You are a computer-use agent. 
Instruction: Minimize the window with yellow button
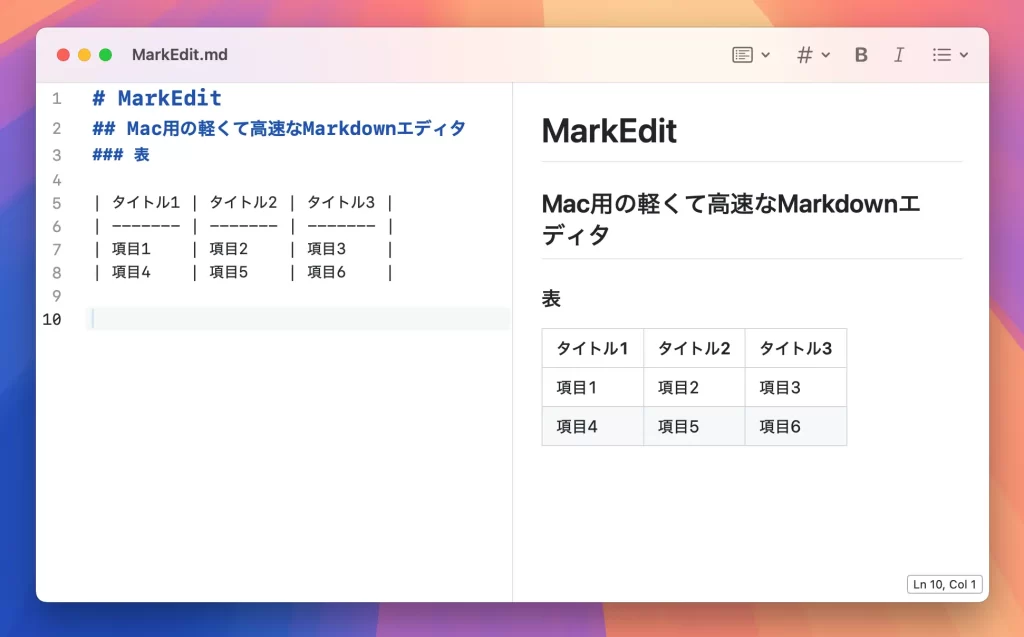84,55
